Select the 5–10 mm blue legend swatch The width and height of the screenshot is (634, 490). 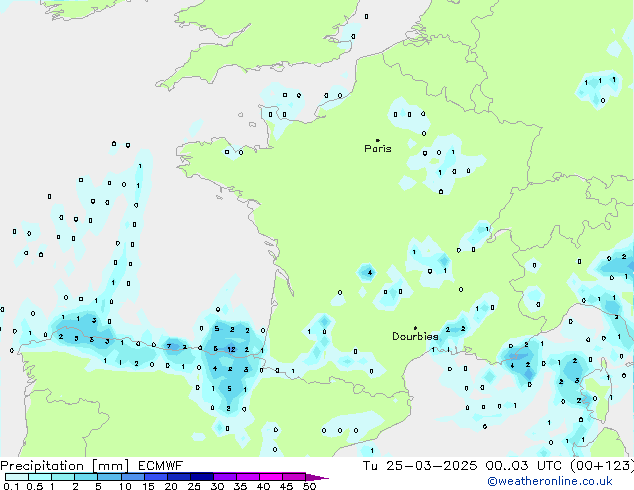(x=109, y=477)
